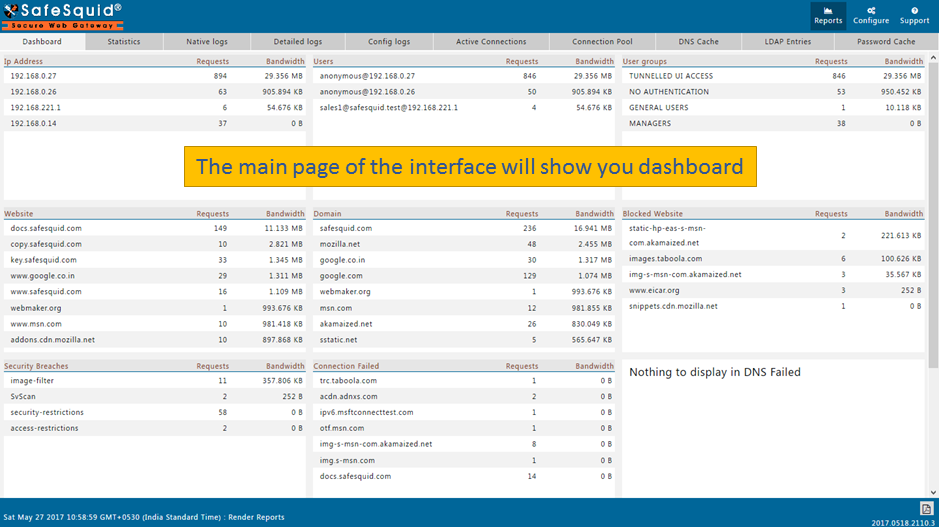The height and width of the screenshot is (528, 939).
Task: Select user anonymous@192.168.0.27
Action: pyautogui.click(x=464, y=76)
